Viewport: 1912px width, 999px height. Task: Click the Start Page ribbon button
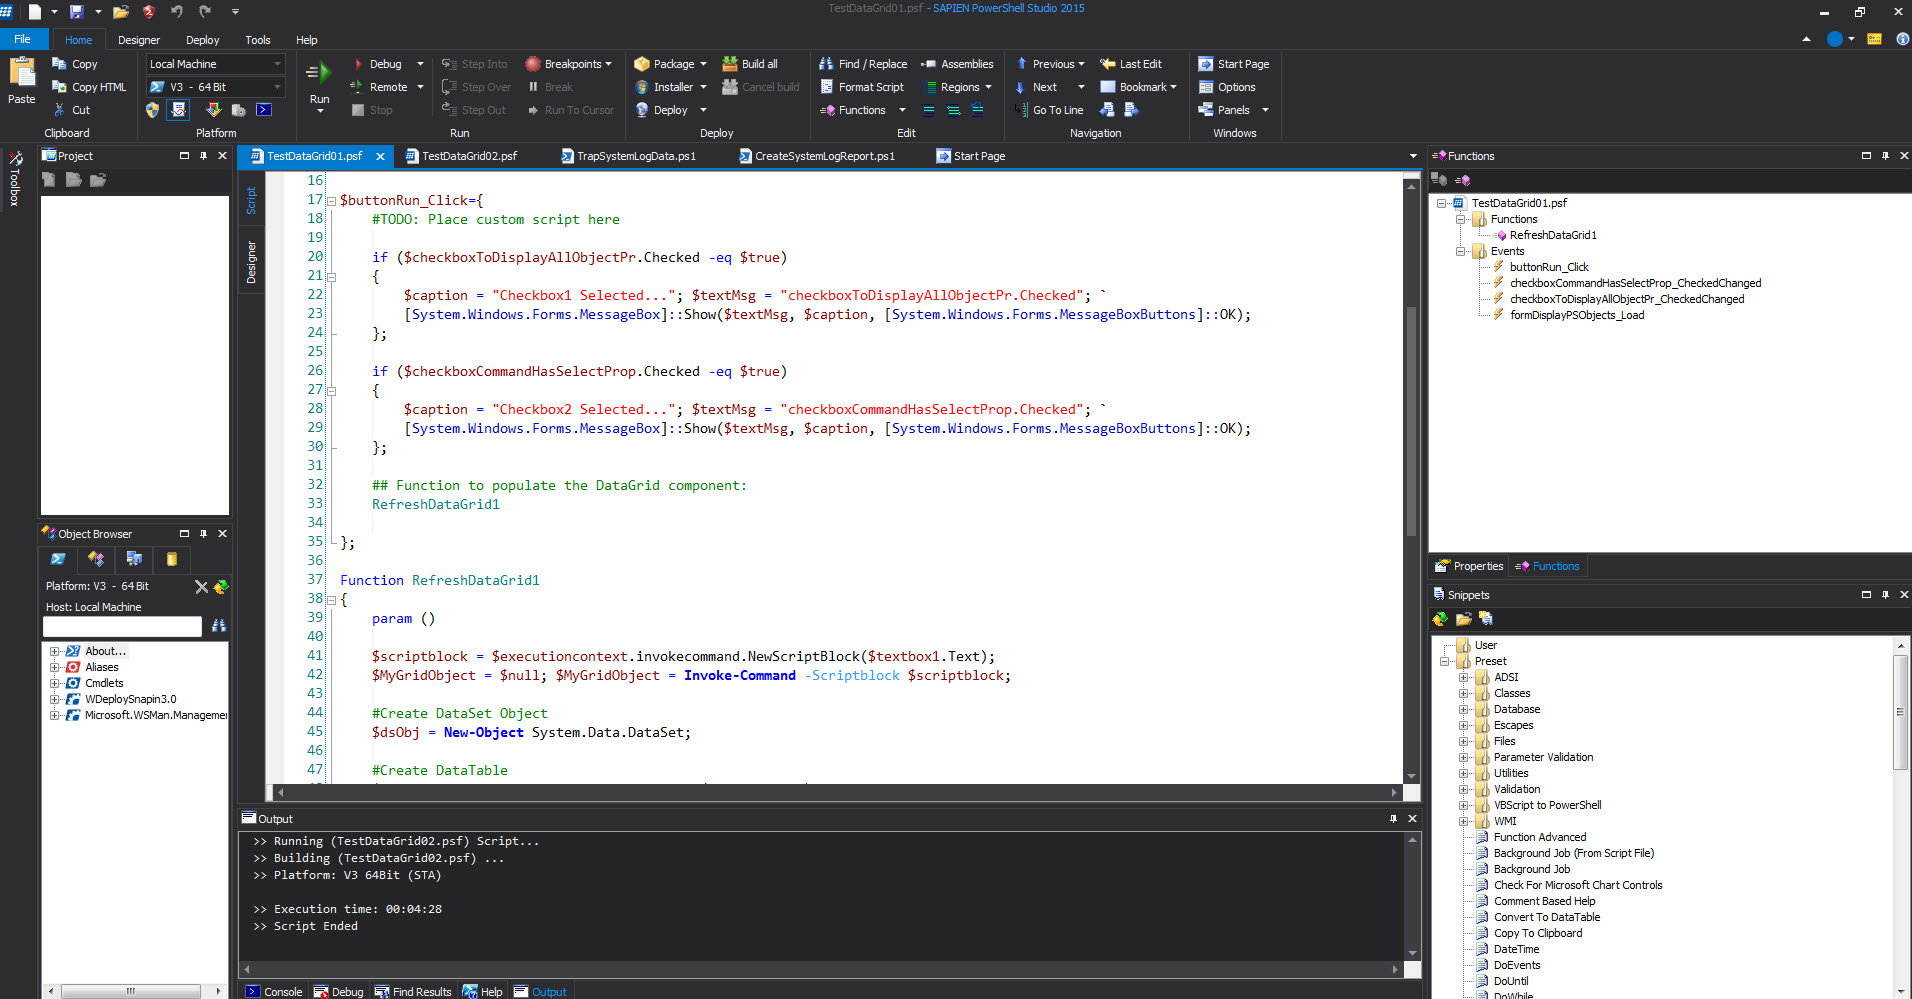point(1234,64)
